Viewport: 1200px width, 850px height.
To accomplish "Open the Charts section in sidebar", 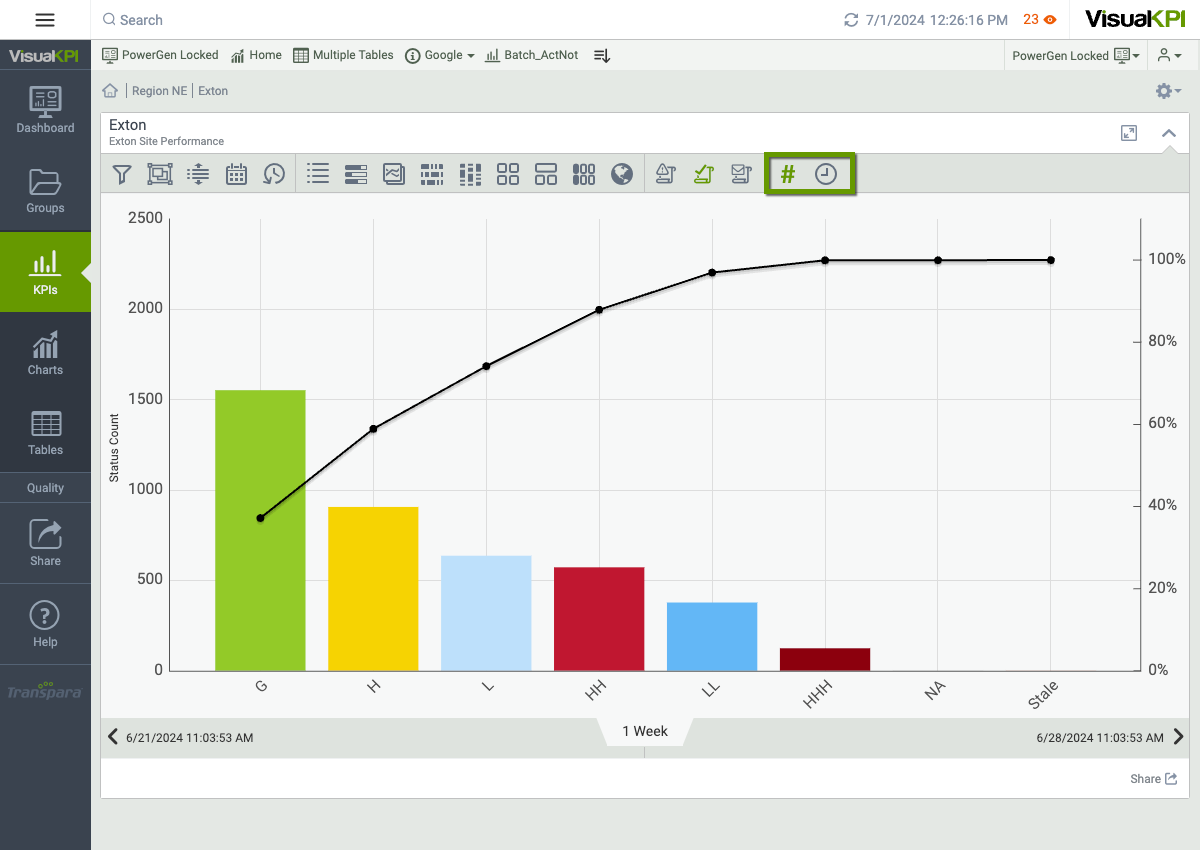I will coord(45,353).
